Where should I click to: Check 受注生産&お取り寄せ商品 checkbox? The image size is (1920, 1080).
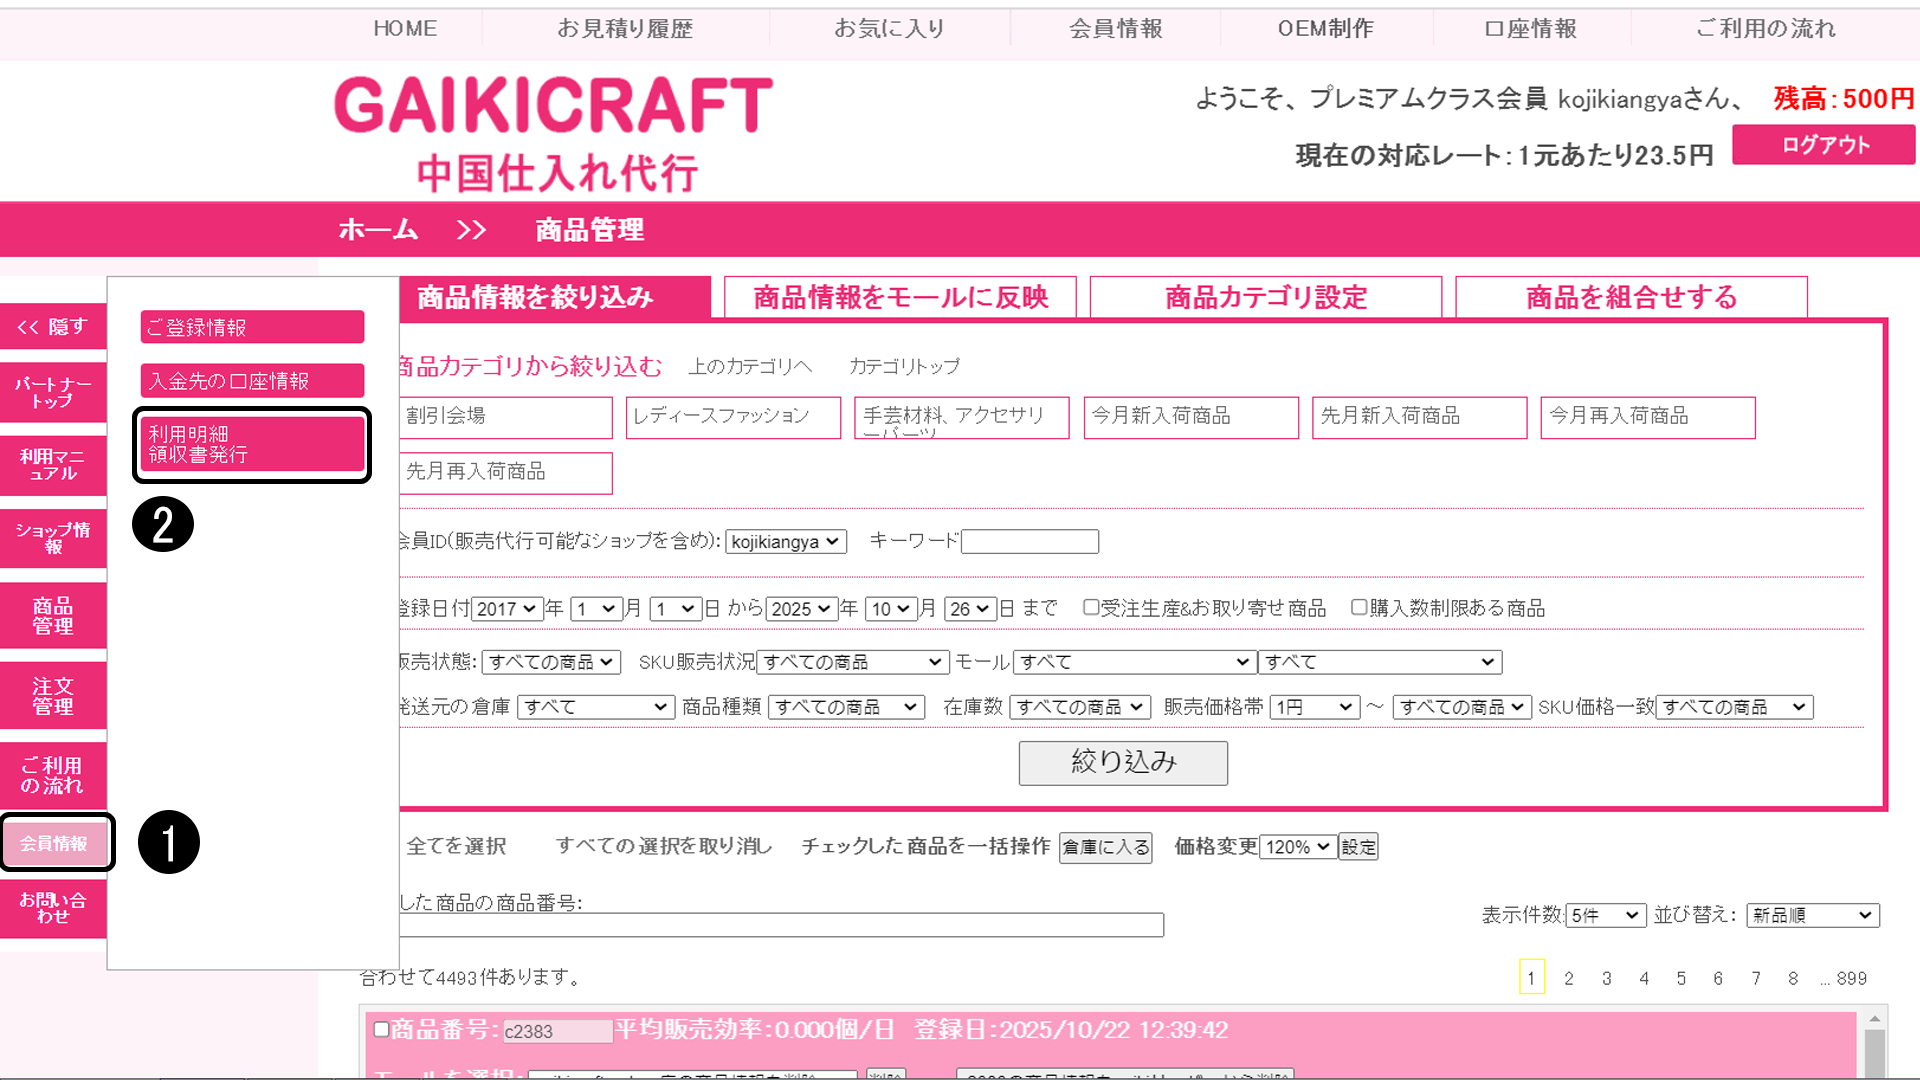[x=1091, y=607]
